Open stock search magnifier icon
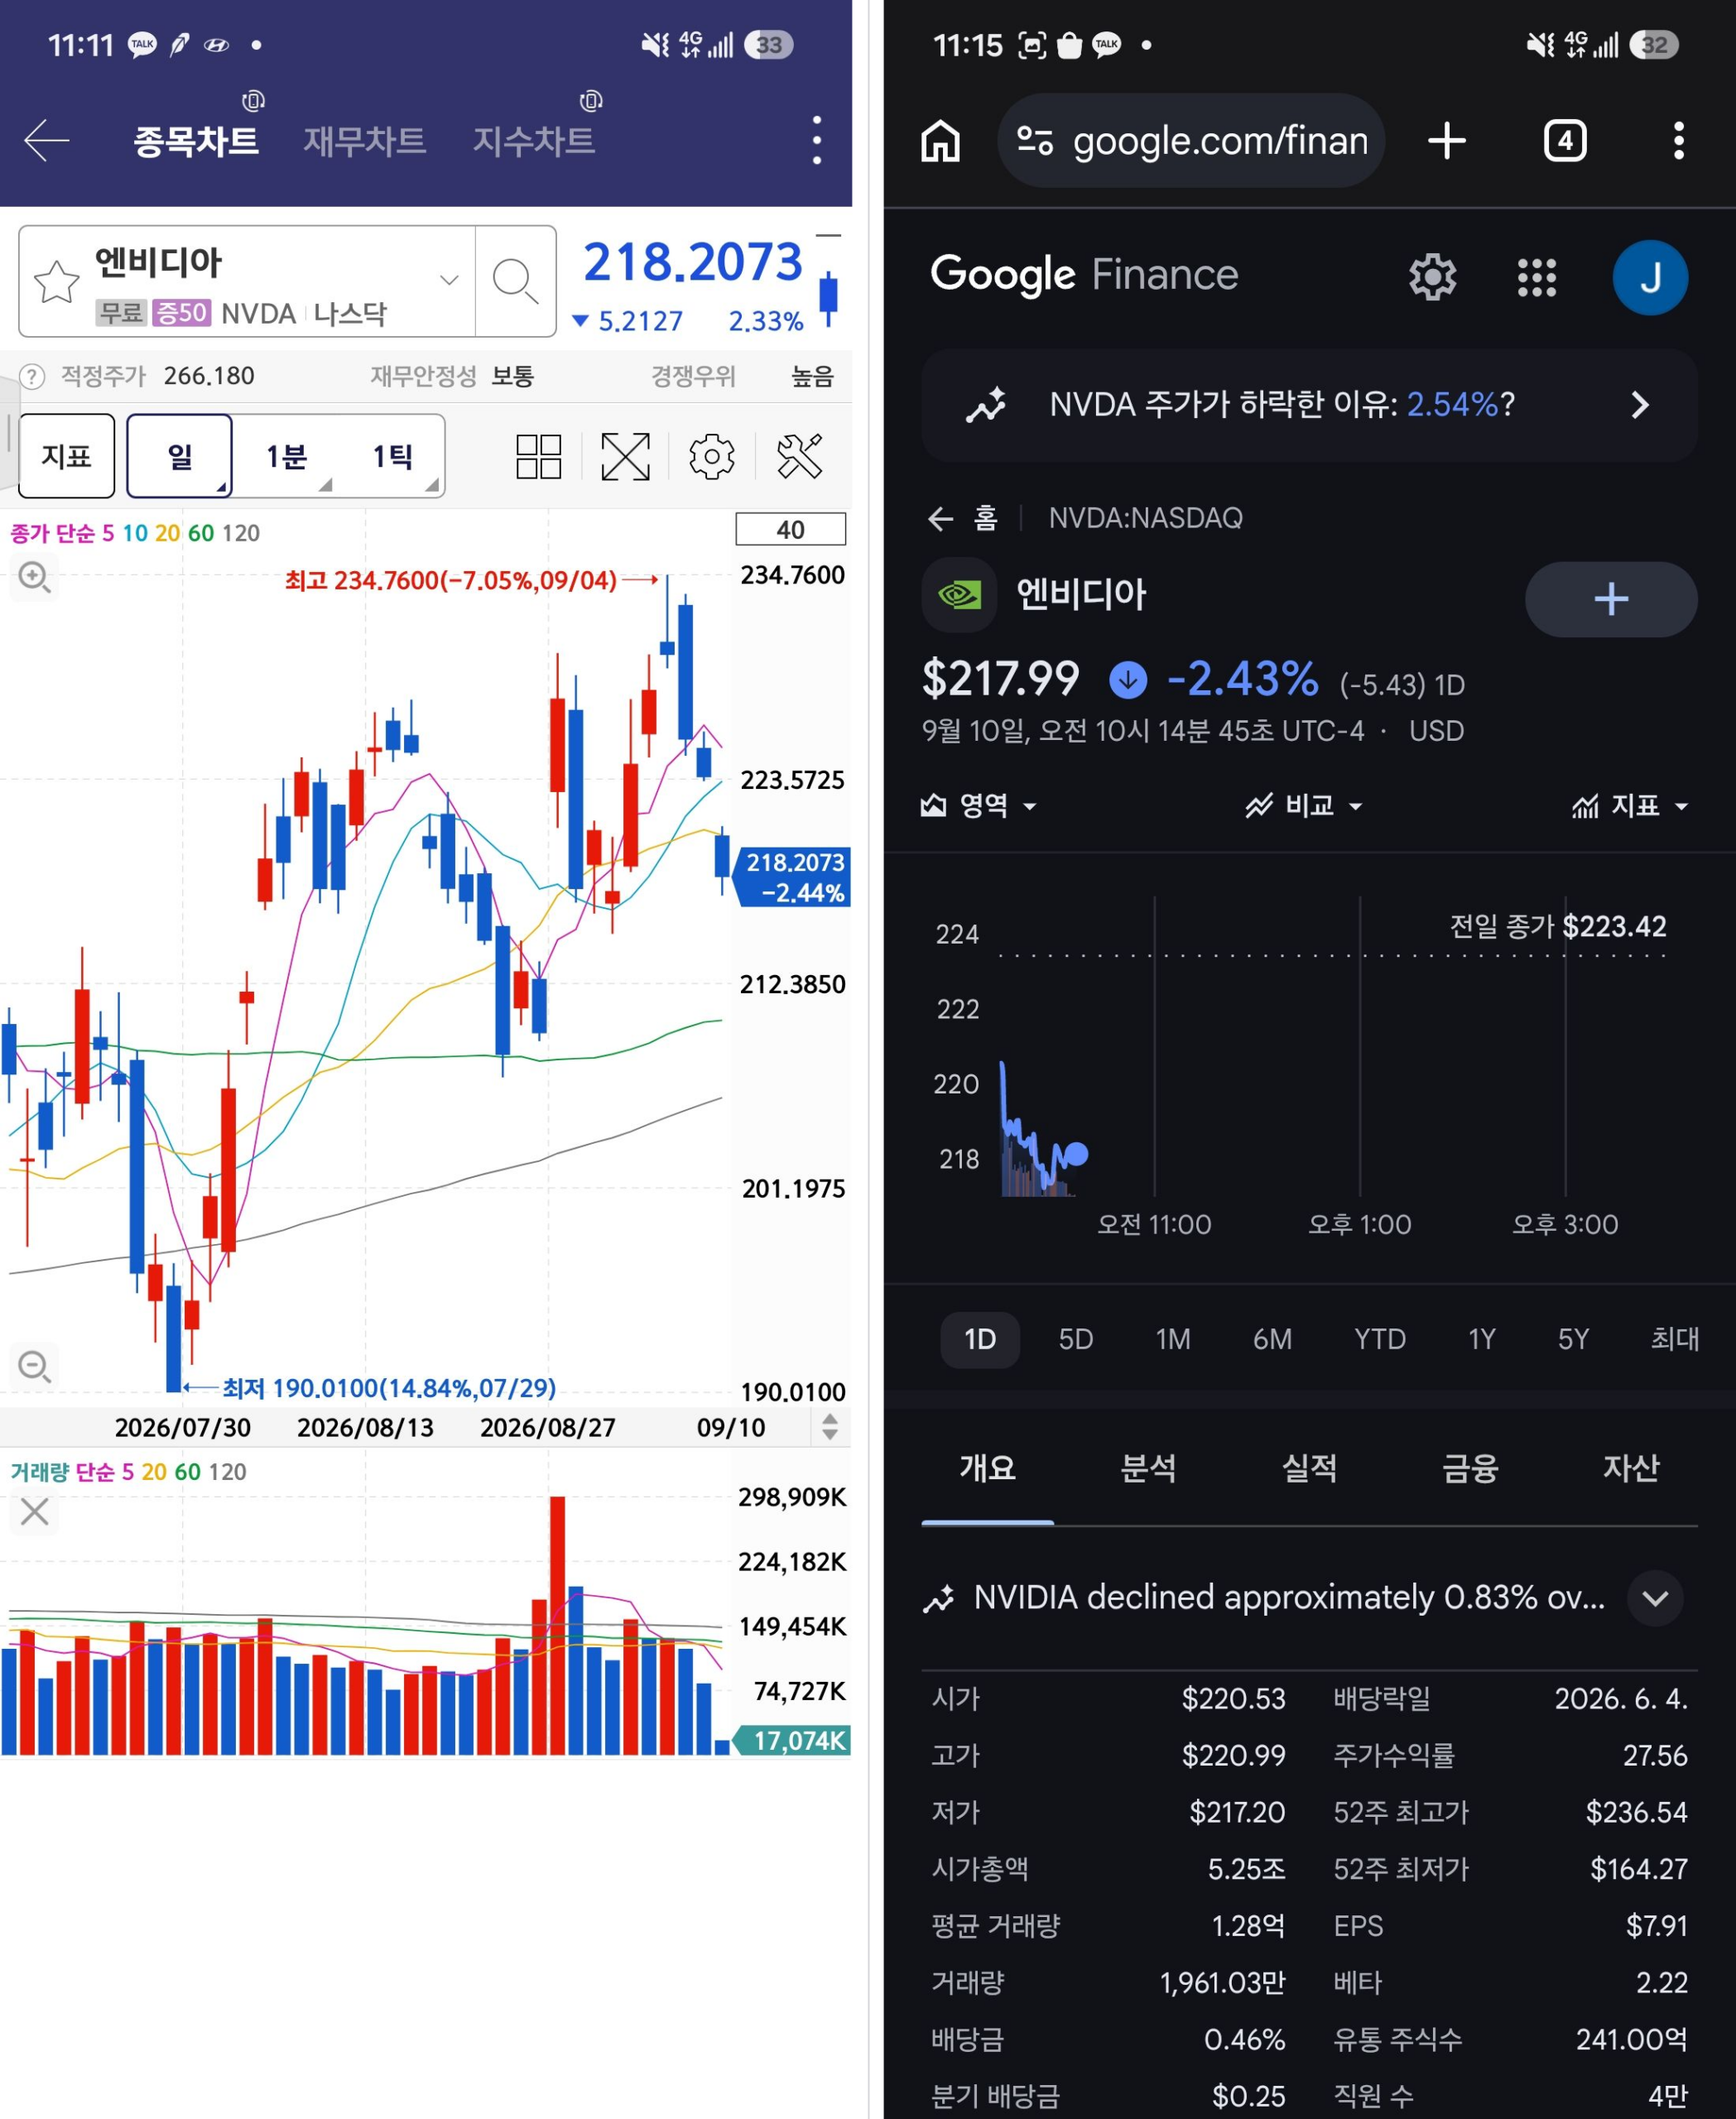The width and height of the screenshot is (1736, 2119). (515, 282)
